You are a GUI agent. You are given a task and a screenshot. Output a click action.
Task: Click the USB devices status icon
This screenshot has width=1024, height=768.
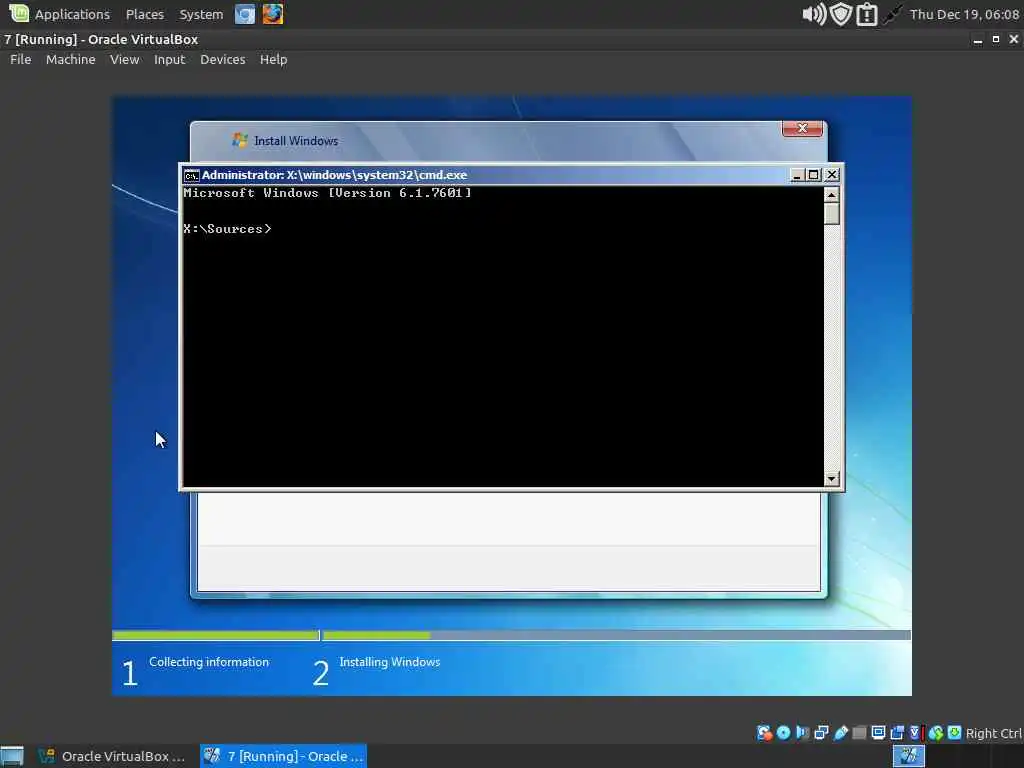pyautogui.click(x=840, y=733)
